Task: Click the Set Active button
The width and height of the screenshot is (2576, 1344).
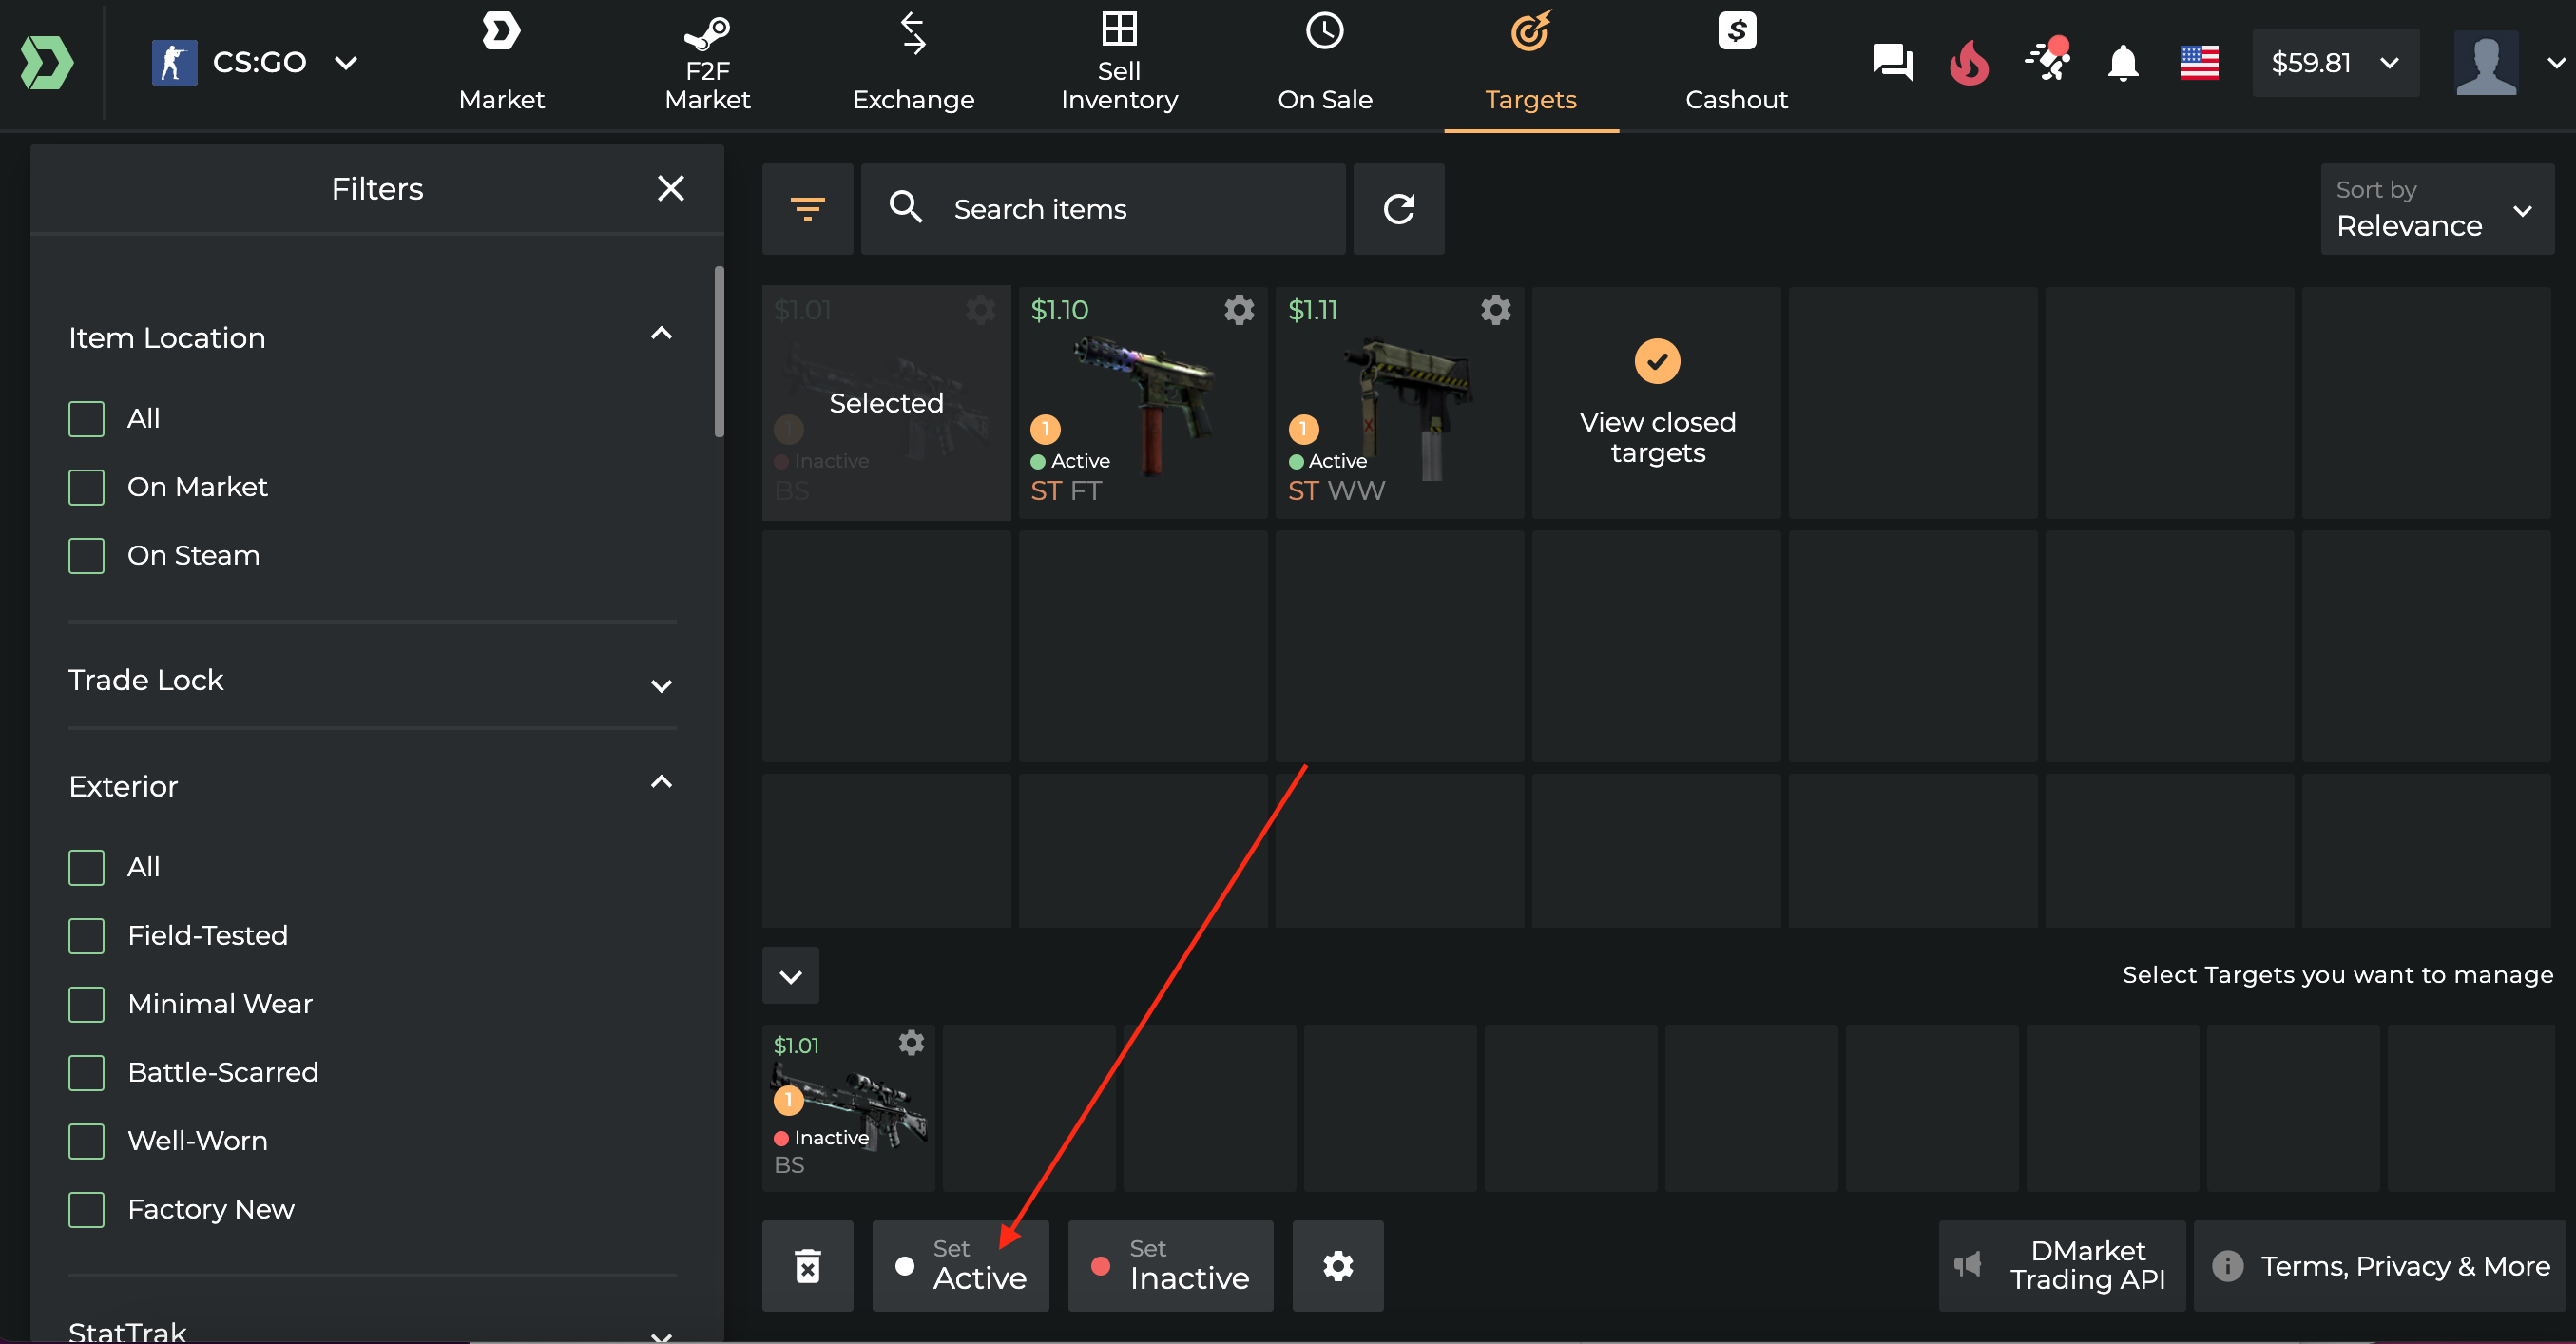Action: point(960,1266)
